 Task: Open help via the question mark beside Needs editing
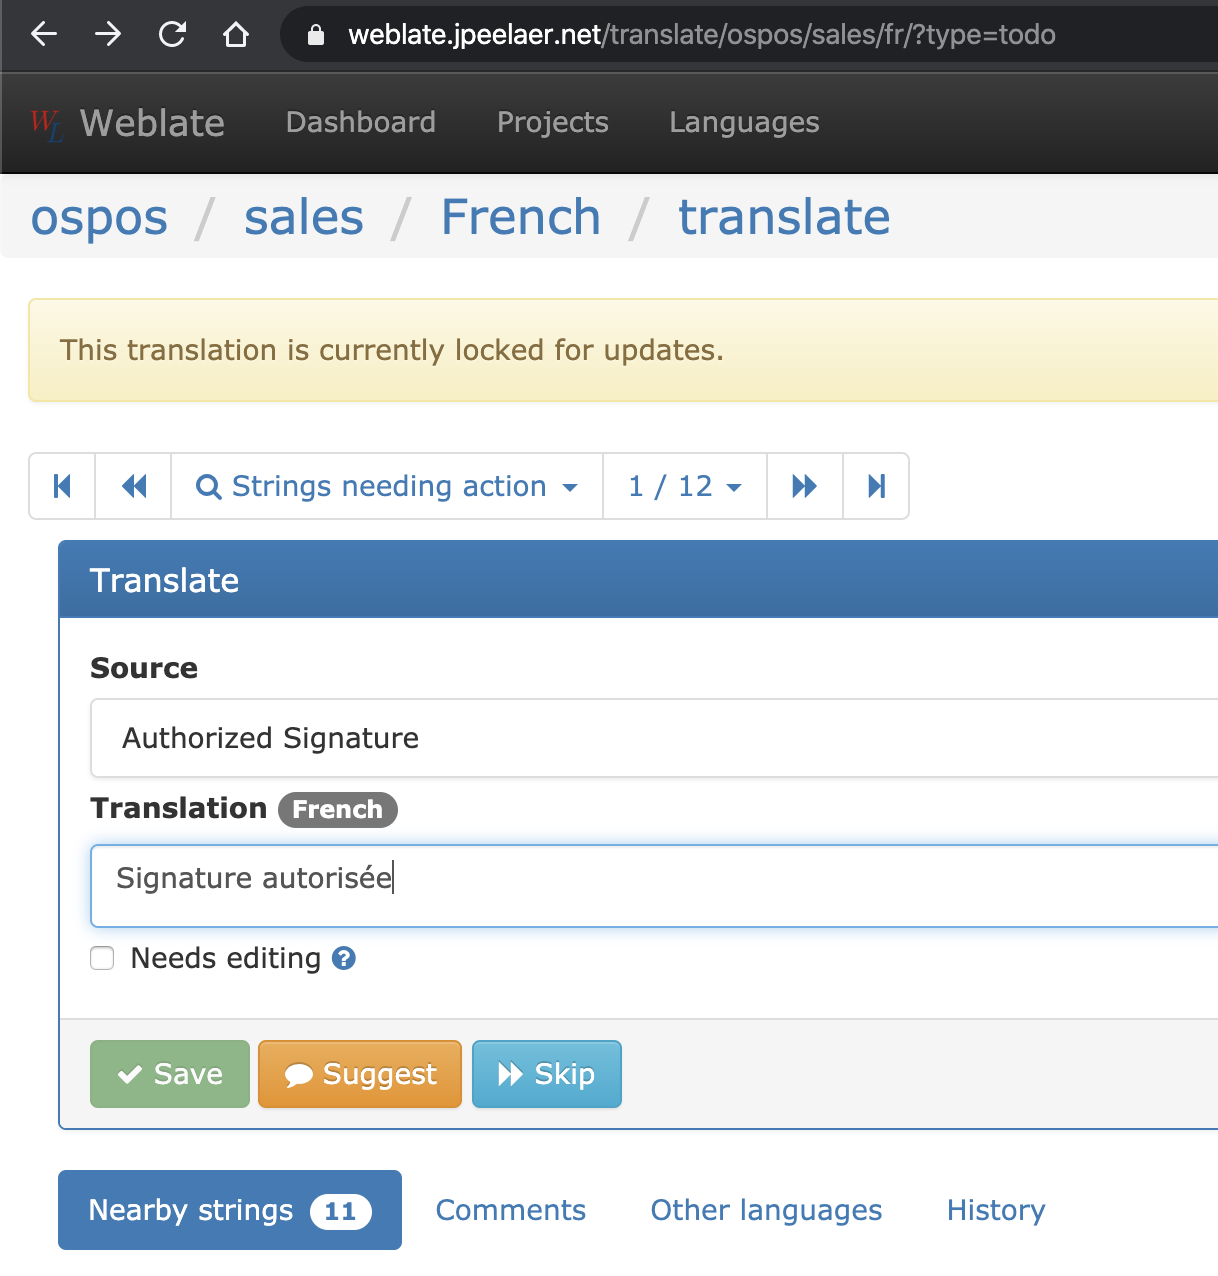[x=343, y=958]
